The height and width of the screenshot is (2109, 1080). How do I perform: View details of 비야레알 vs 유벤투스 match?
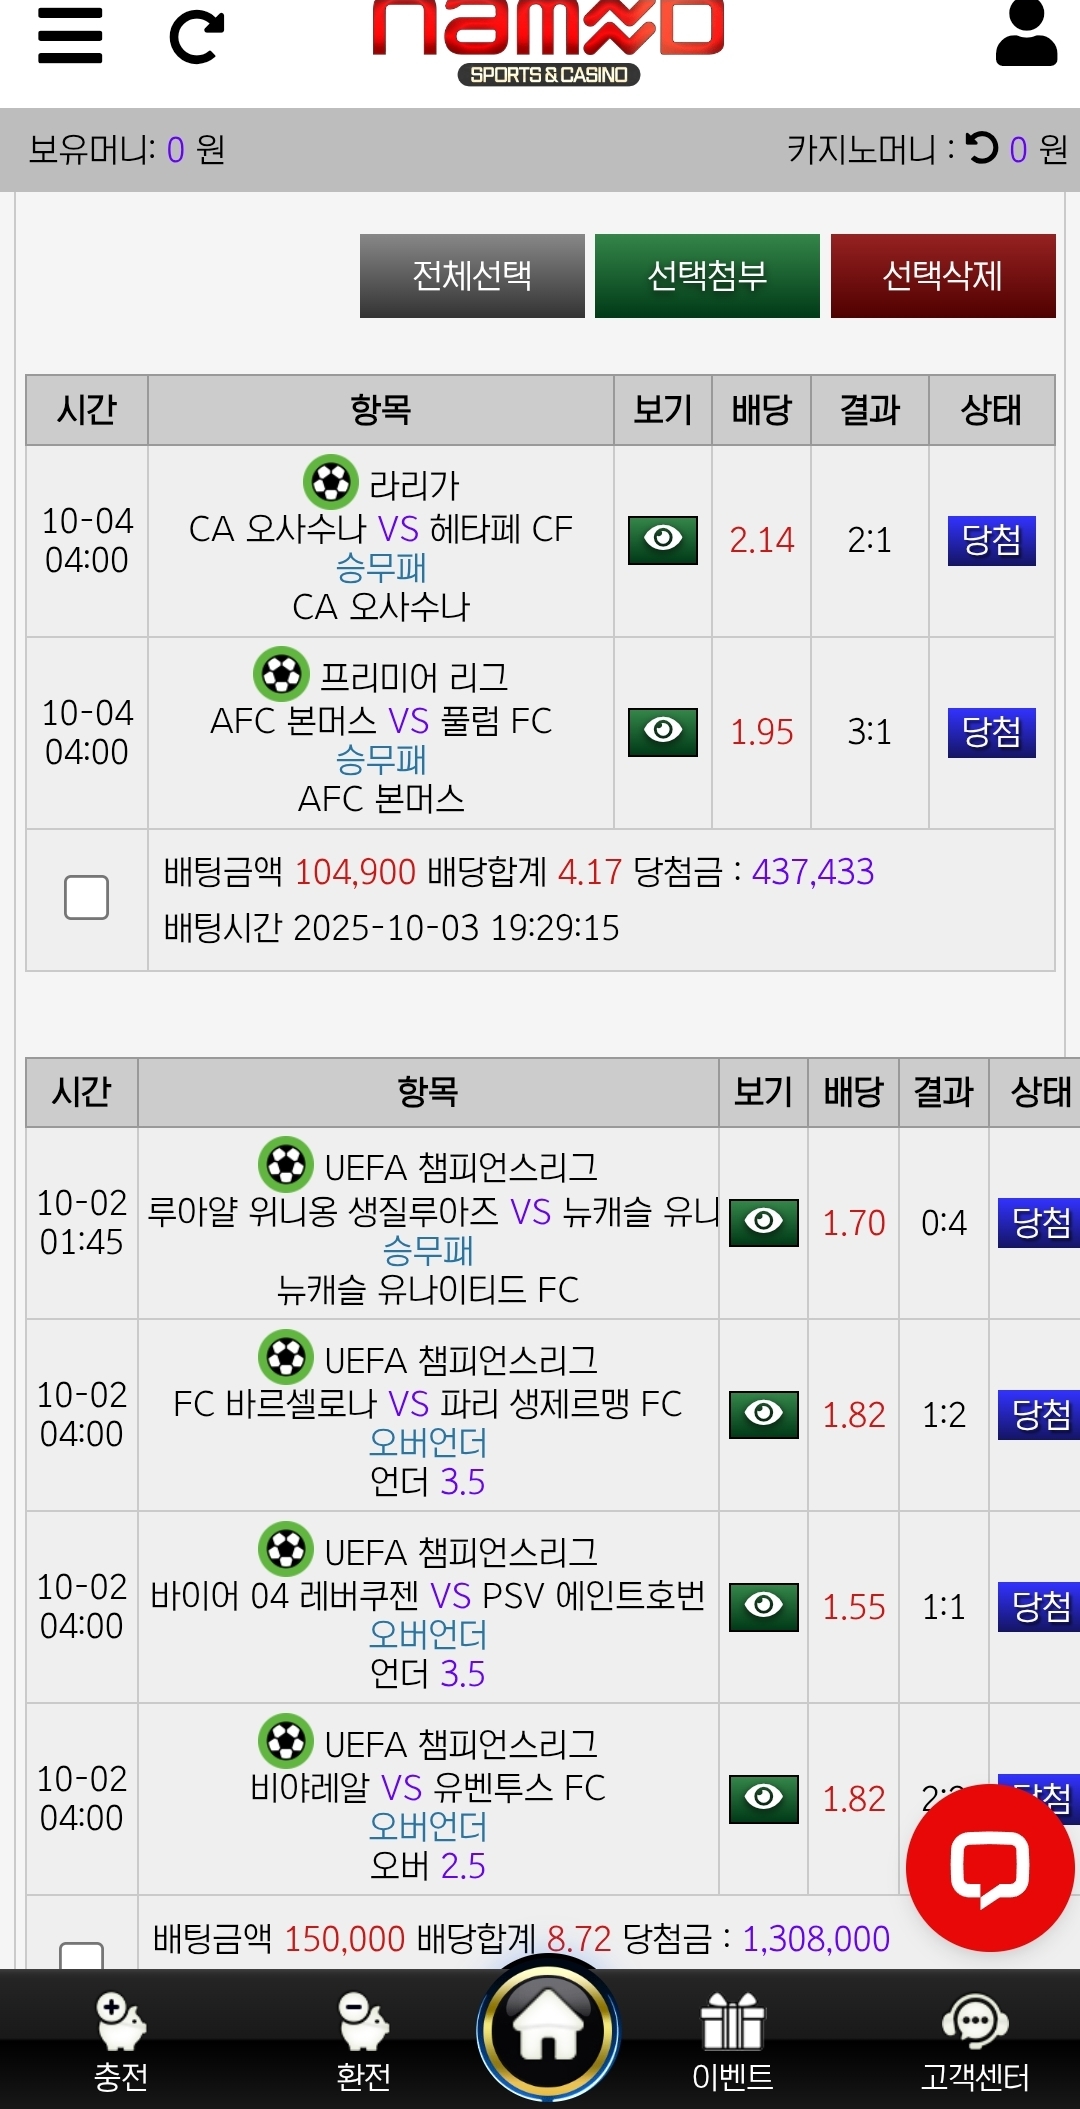coord(763,1798)
